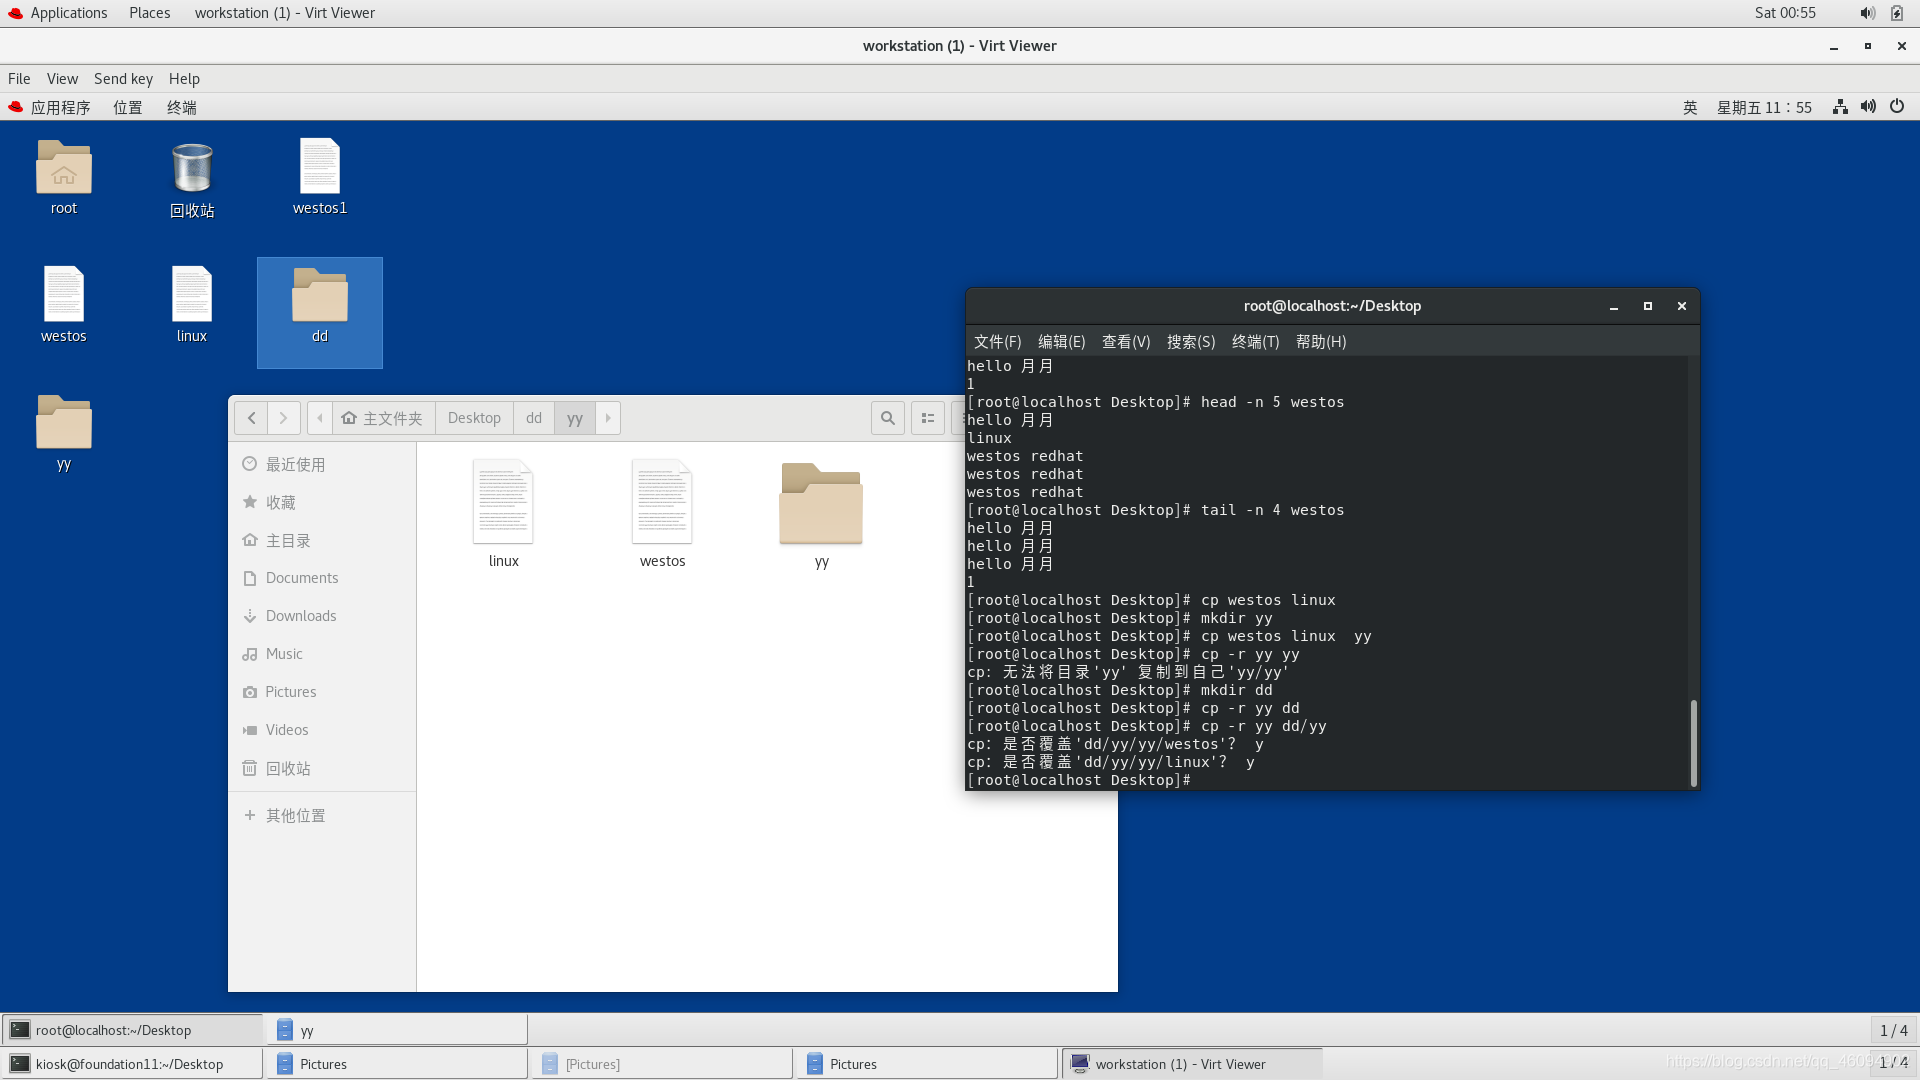The image size is (1920, 1080).
Task: Click the Desktop path breadcrumb
Action: coord(474,418)
